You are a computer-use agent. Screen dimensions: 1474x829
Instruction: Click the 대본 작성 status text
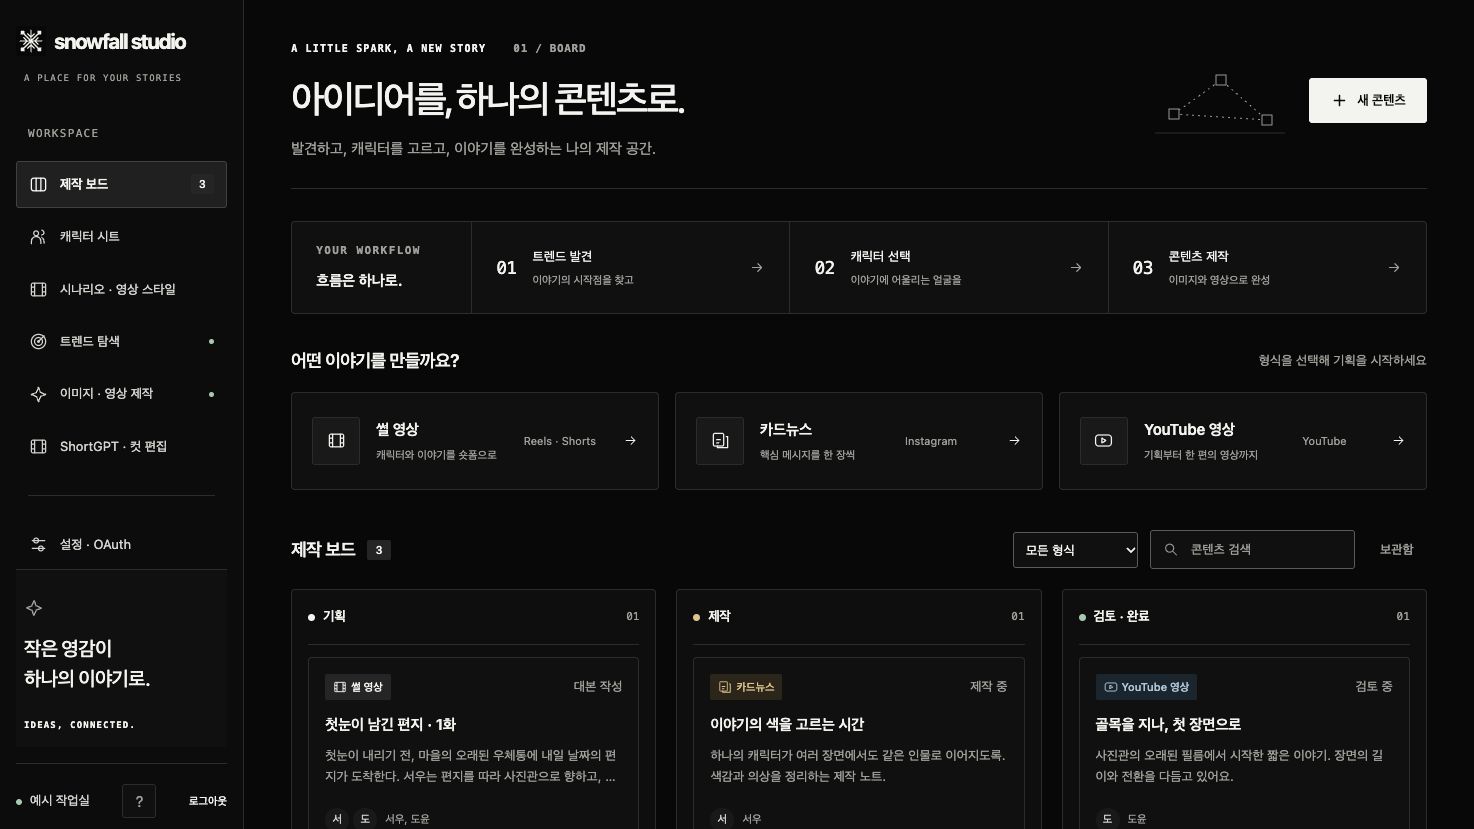pyautogui.click(x=598, y=687)
